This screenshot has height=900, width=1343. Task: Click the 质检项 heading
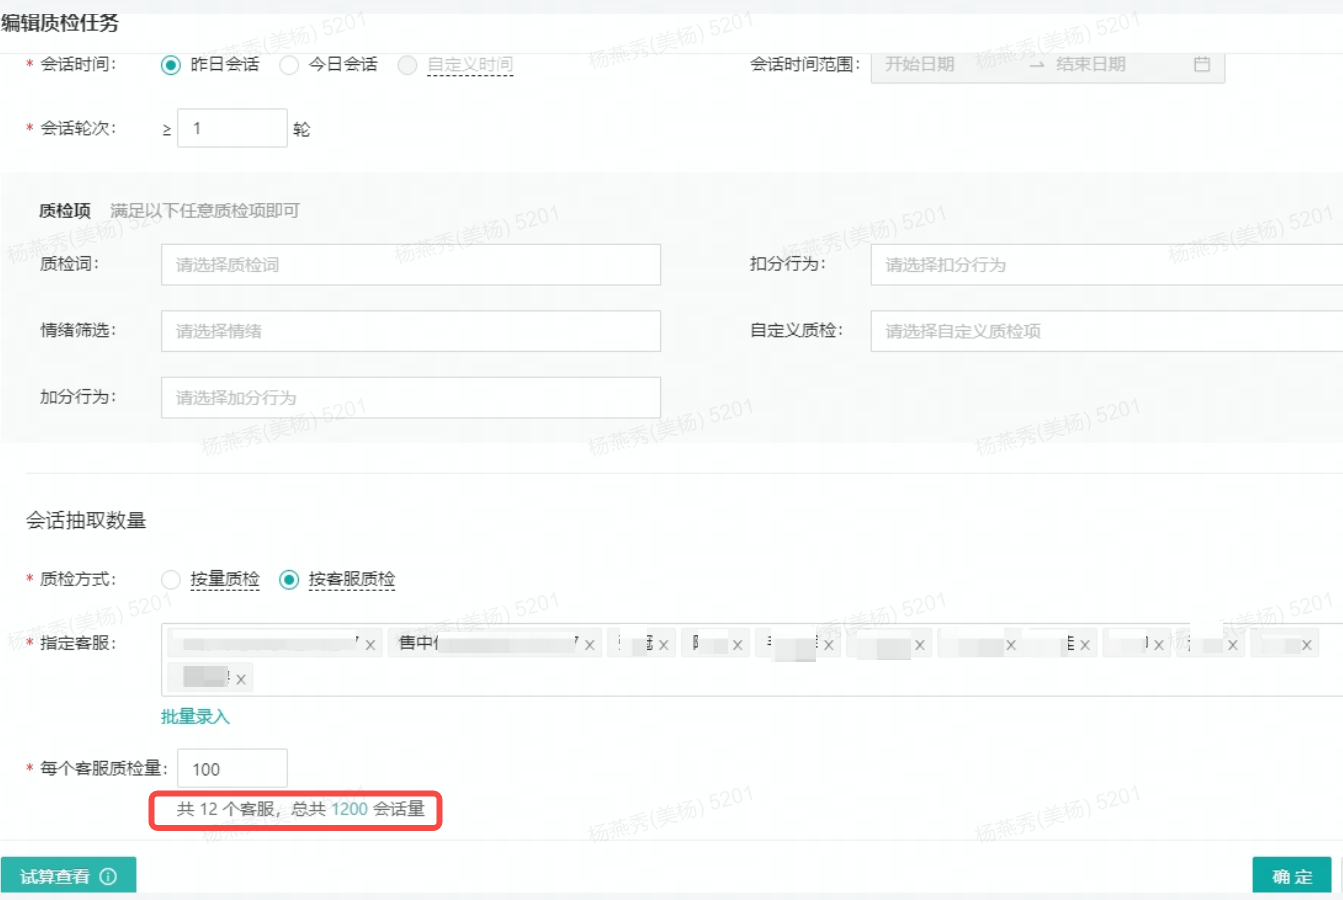point(65,211)
